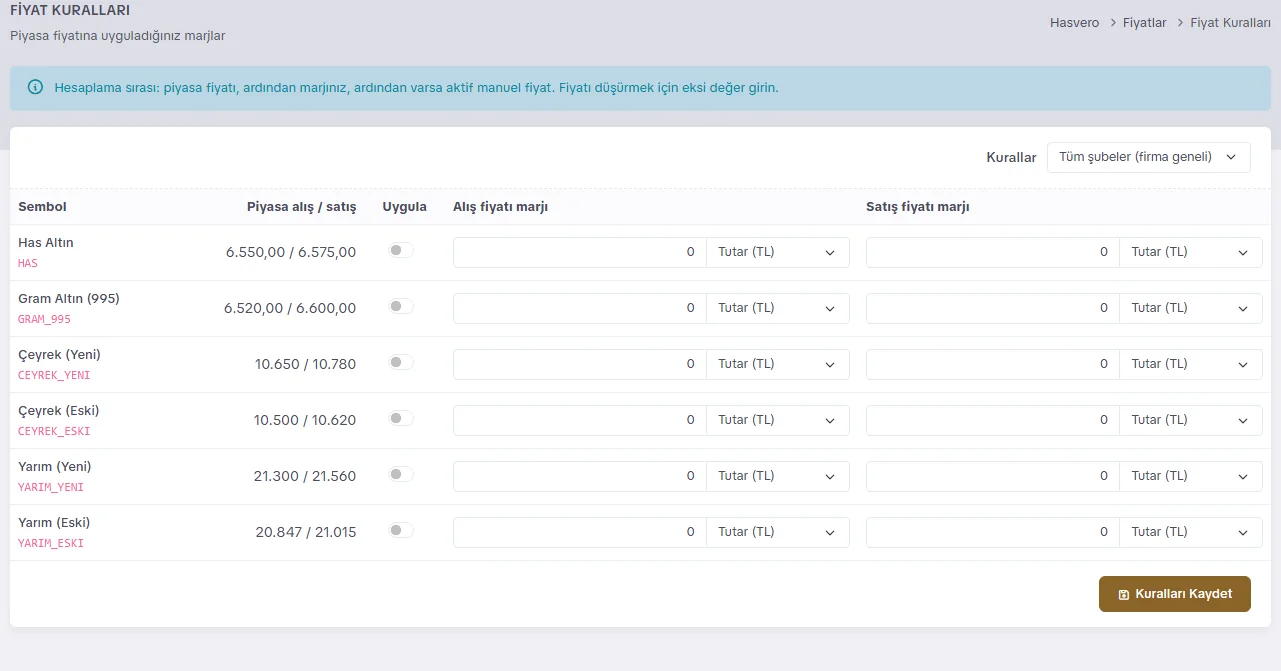1281x671 pixels.
Task: Switch on apply for Çeyrek (Eski)
Action: (x=401, y=419)
